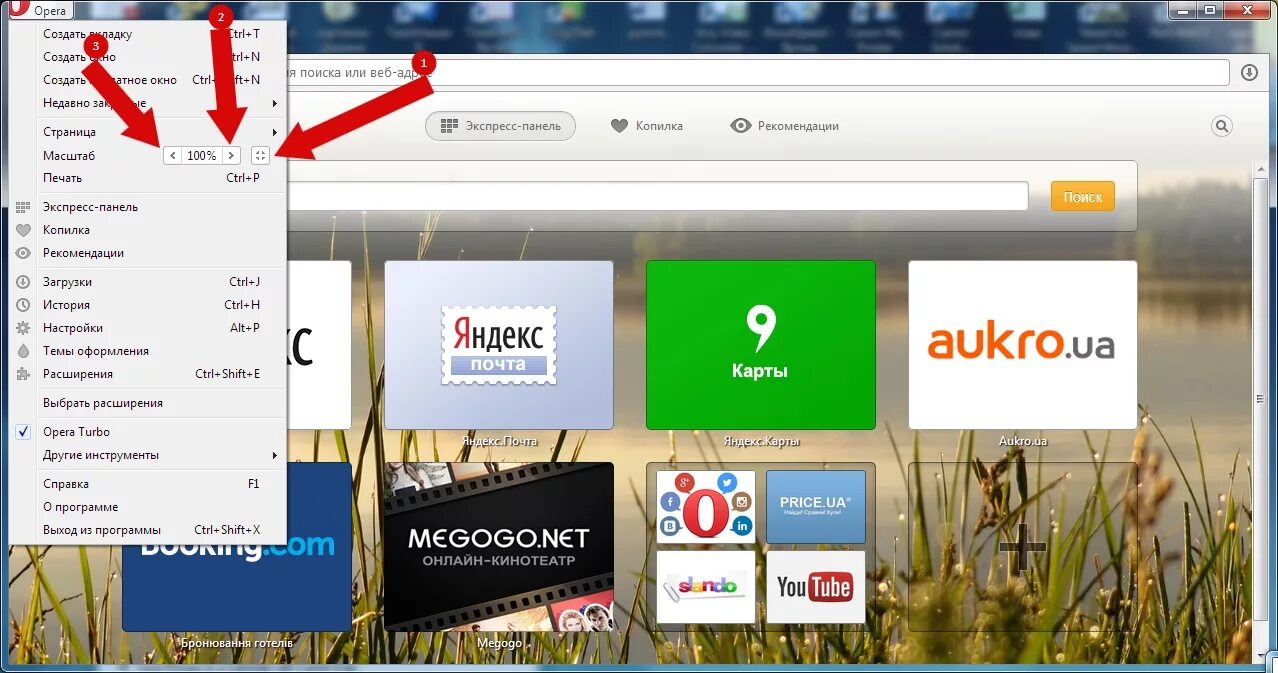The height and width of the screenshot is (673, 1278).
Task: Click the downloads arrow icon right of address bar
Action: point(1249,73)
